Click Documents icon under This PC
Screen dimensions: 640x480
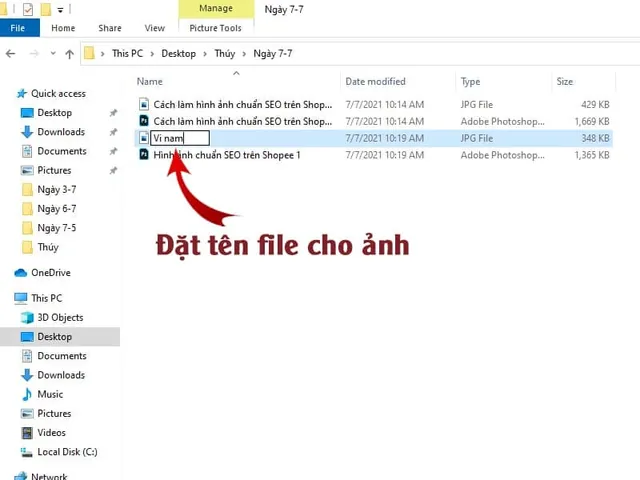click(27, 356)
